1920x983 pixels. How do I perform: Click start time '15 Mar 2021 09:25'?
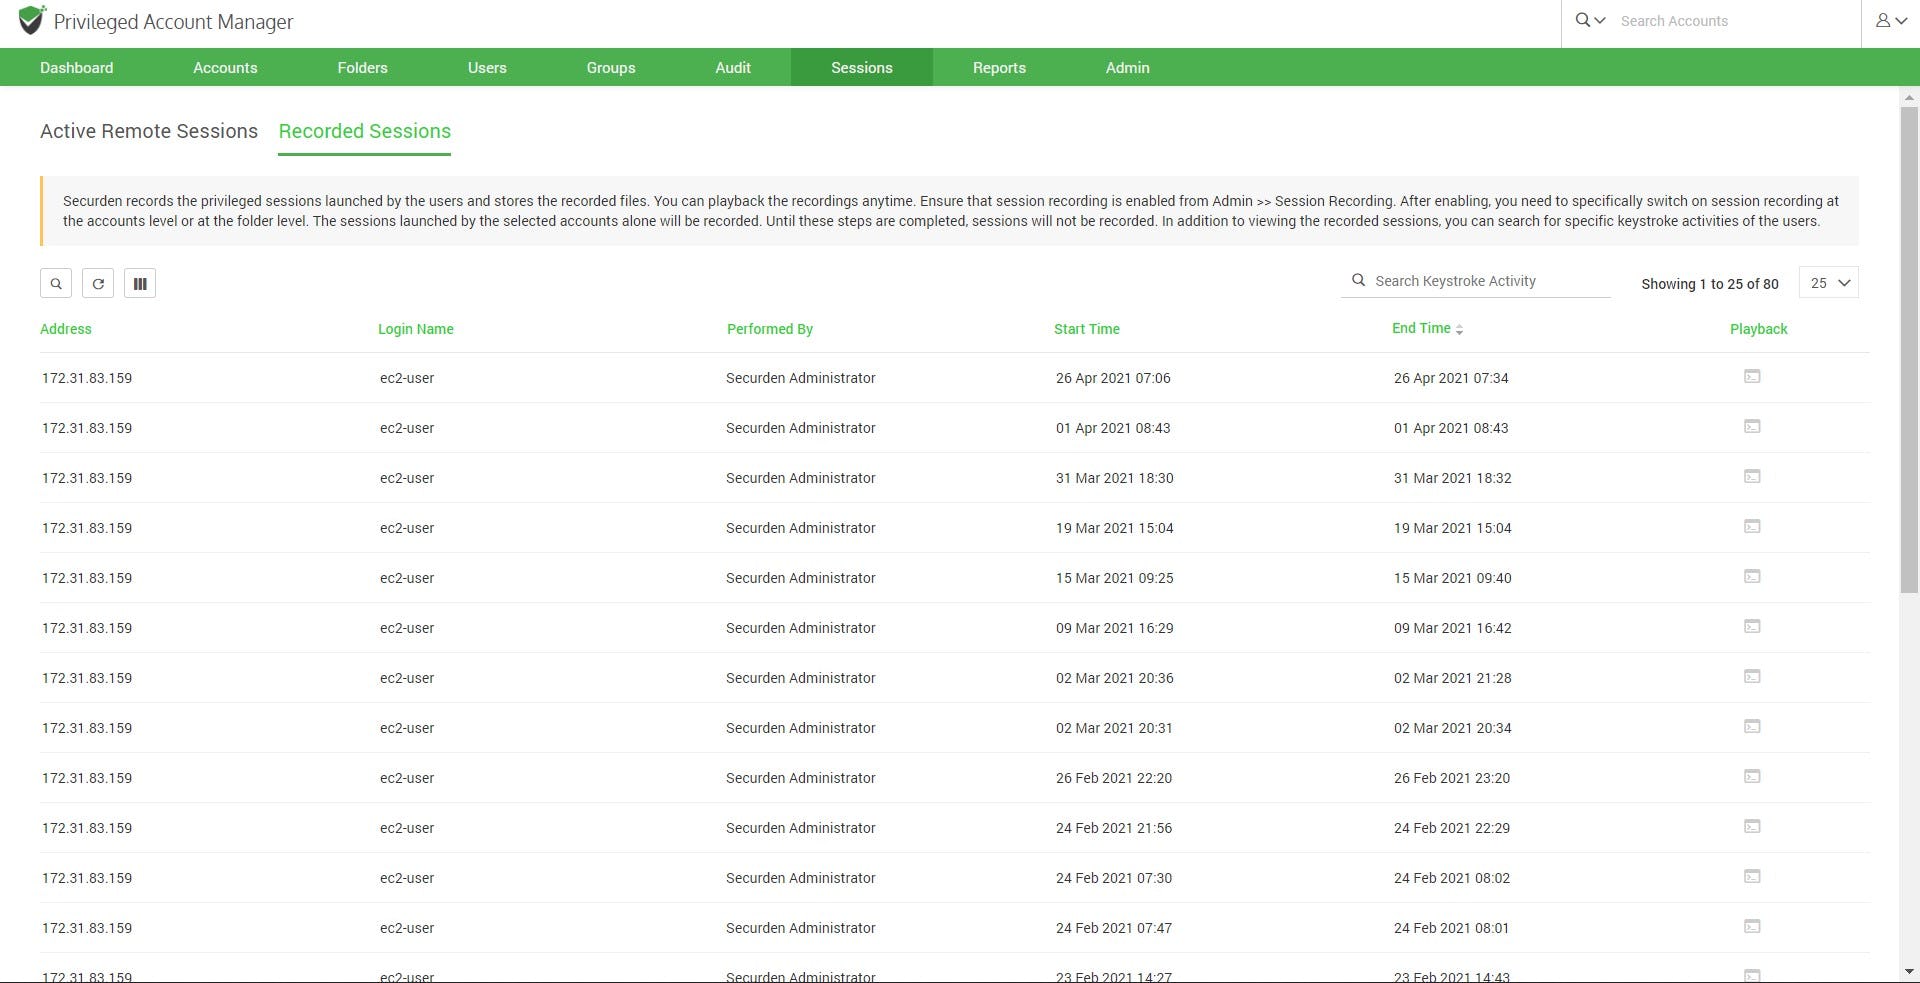coord(1115,578)
